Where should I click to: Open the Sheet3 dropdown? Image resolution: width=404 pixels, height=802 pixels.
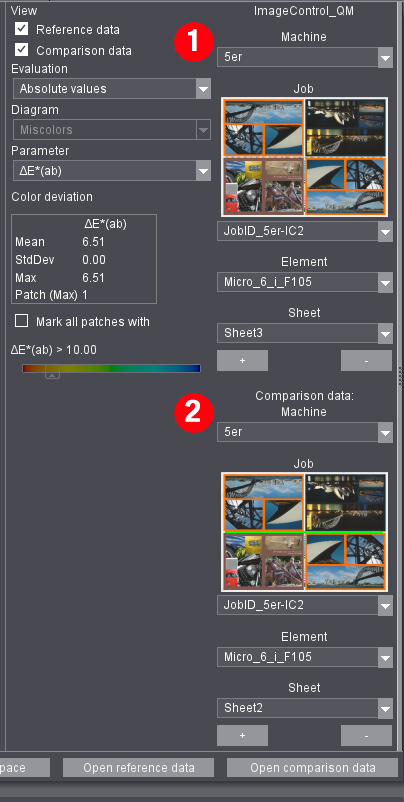[x=305, y=333]
